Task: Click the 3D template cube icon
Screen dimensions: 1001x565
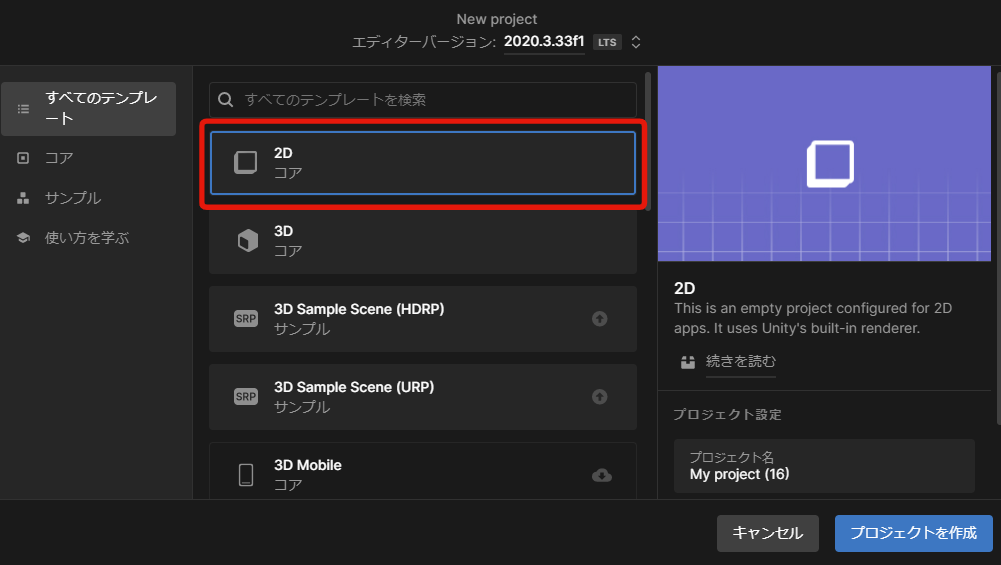Action: (248, 241)
